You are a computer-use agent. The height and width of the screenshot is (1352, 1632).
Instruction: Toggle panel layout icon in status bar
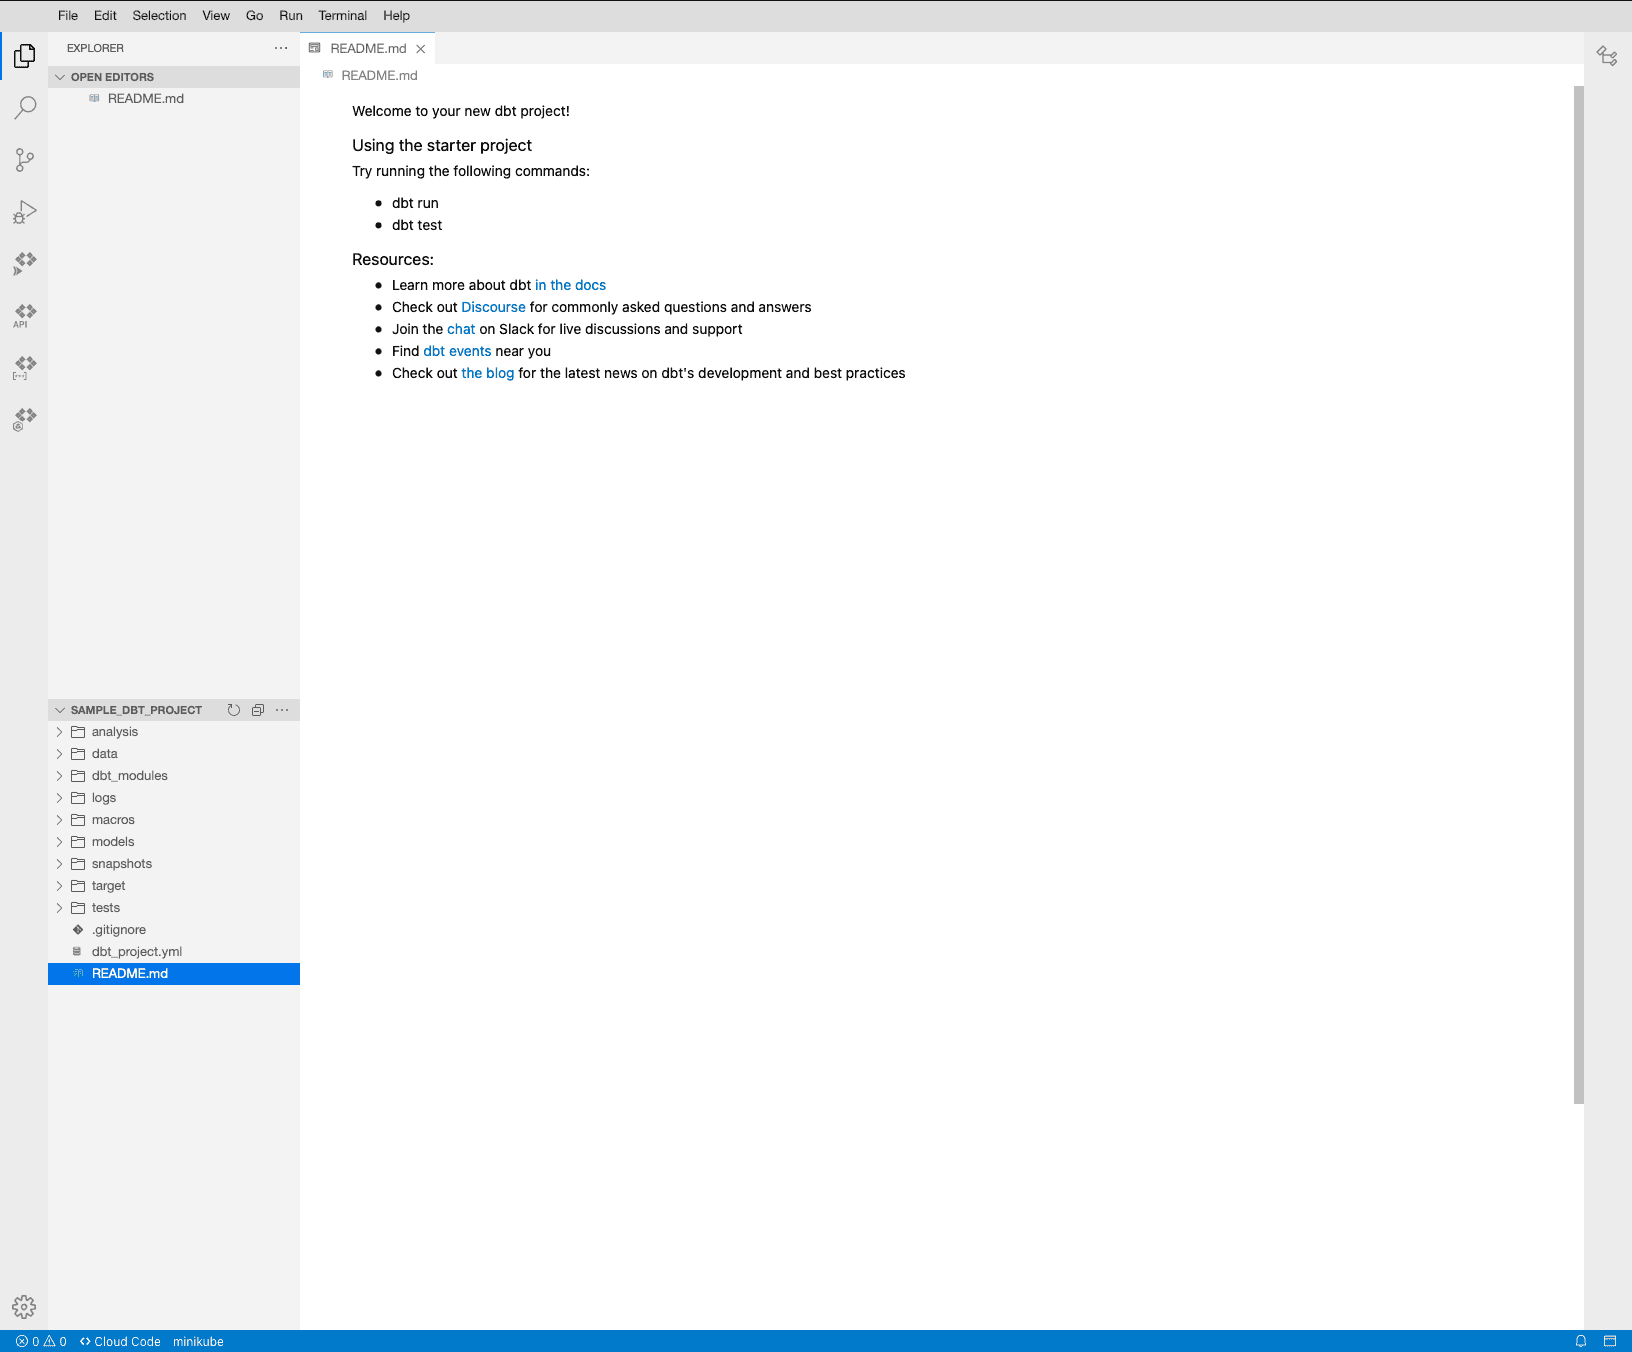1610,1341
